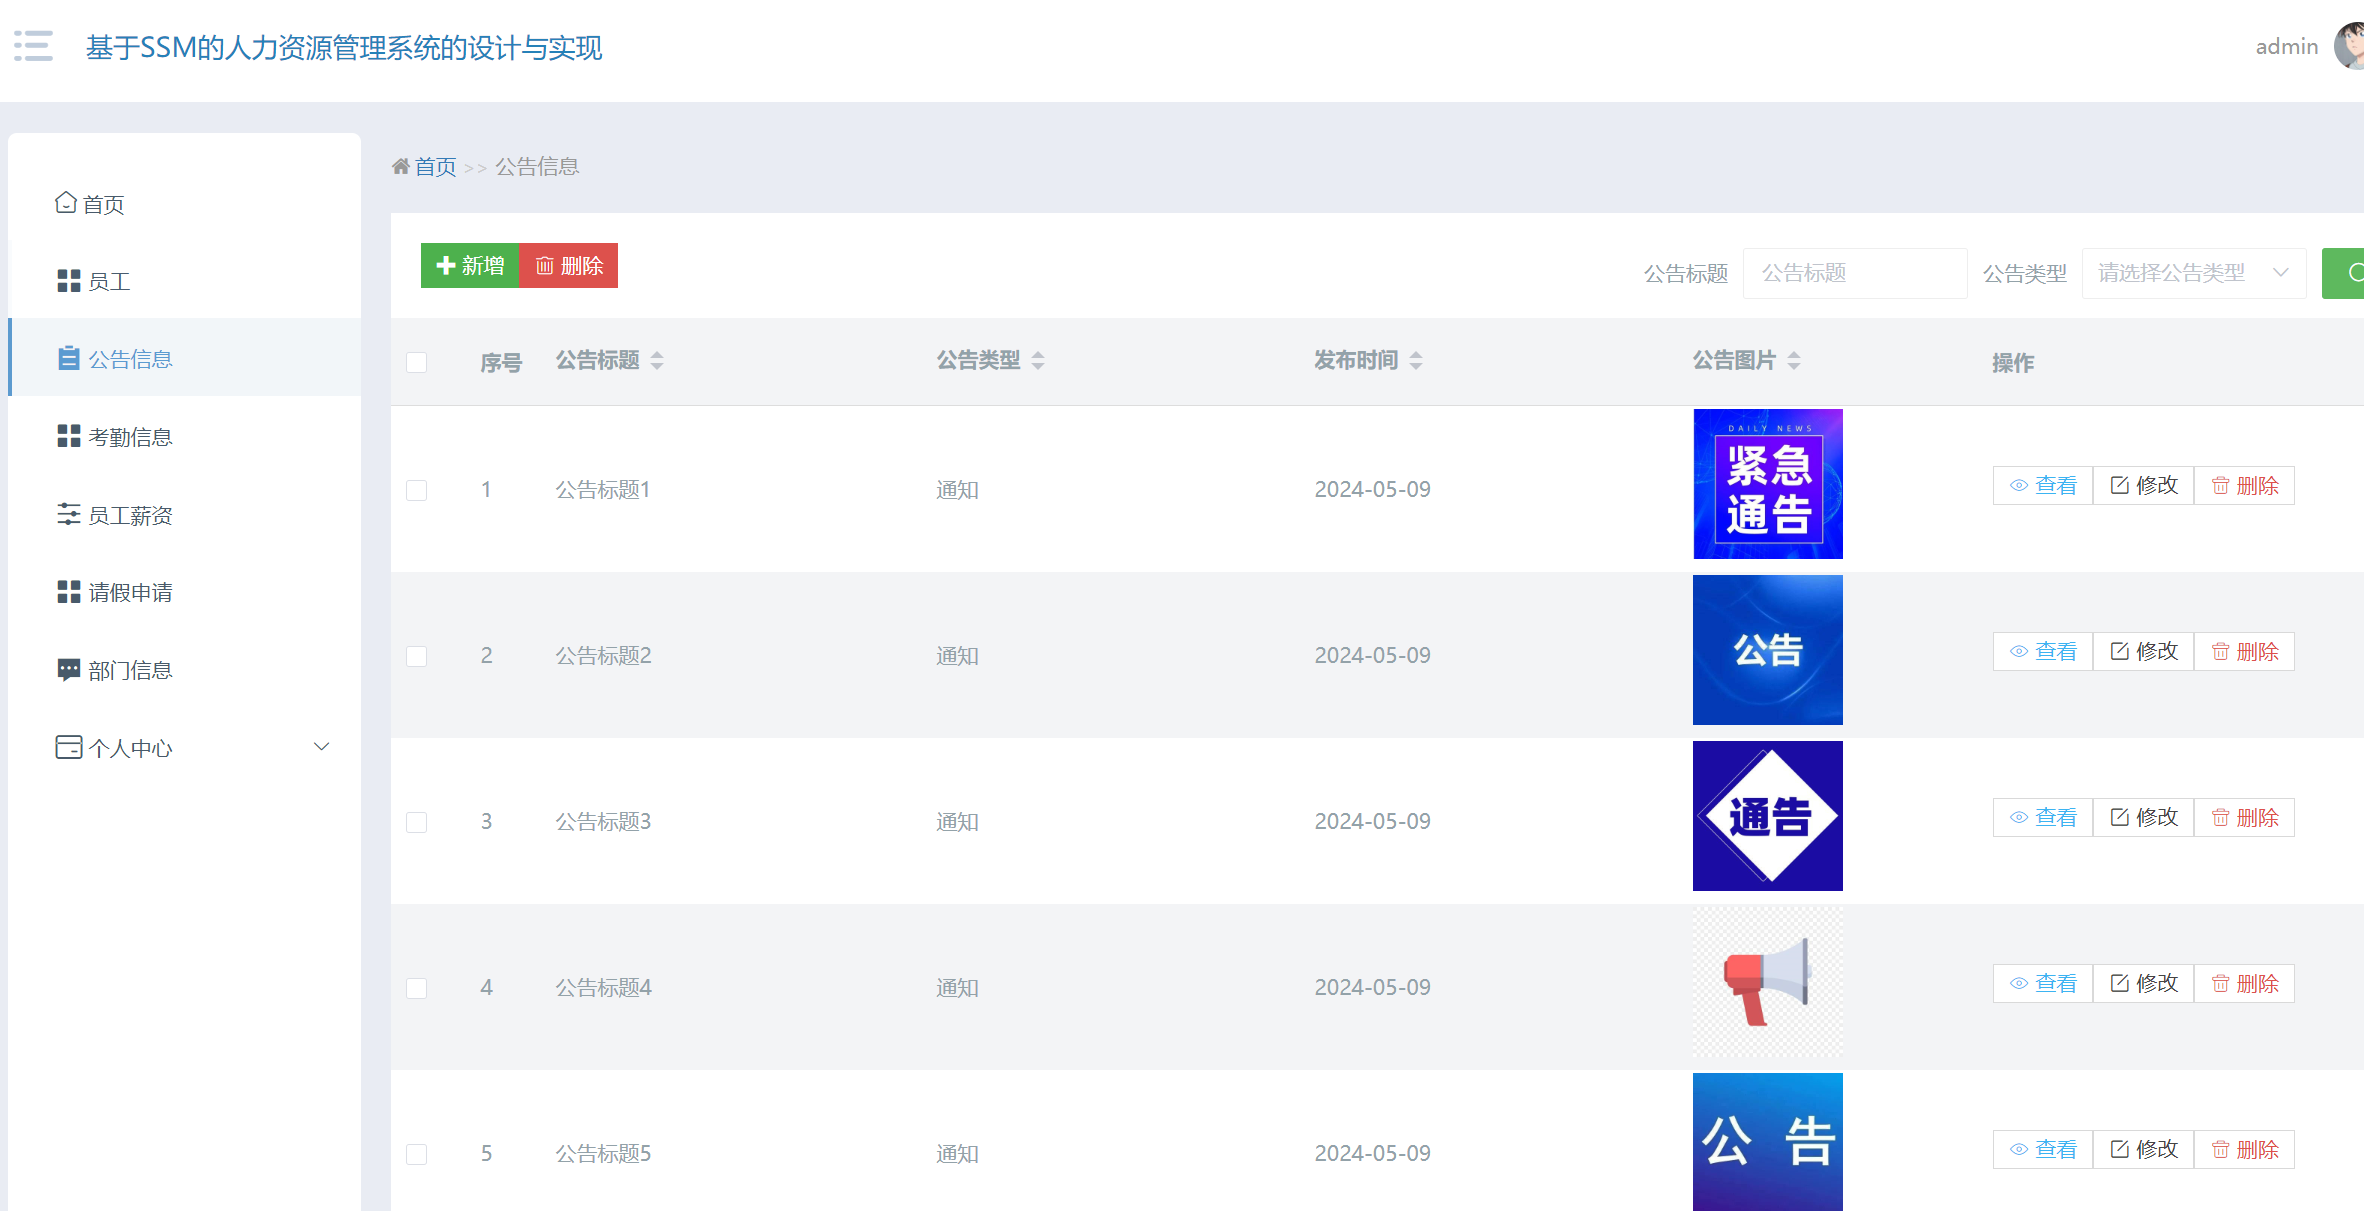
Task: Tick the checkbox beside 公告标题4
Action: [x=417, y=987]
